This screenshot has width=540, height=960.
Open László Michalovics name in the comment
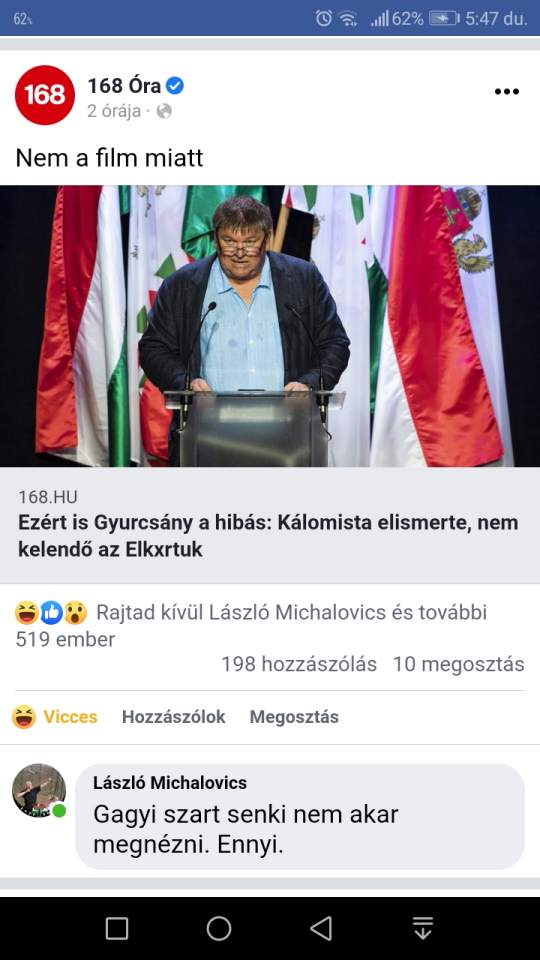[170, 782]
